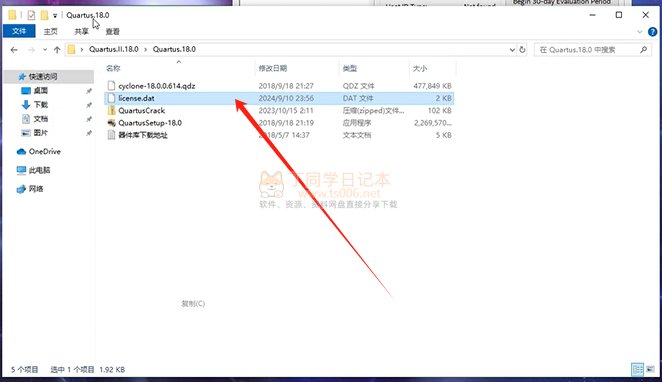Screen dimensions: 662x382
Task: Select the license.dat file name
Action: (x=136, y=98)
